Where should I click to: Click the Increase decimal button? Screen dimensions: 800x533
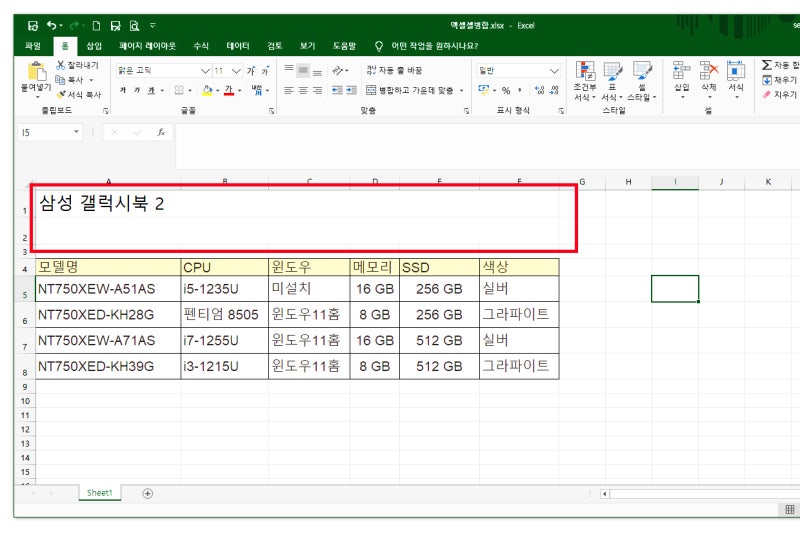pyautogui.click(x=540, y=90)
